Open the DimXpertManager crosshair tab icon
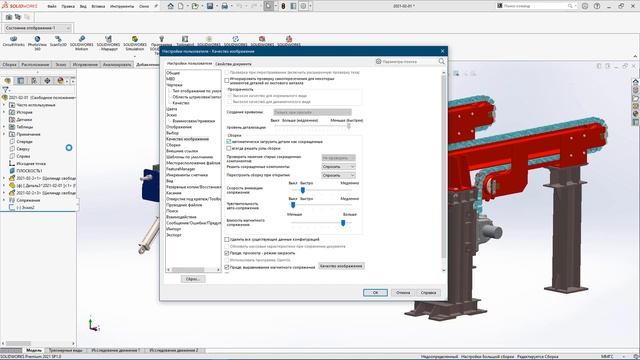Viewport: 640px width, 360px height. 47,81
